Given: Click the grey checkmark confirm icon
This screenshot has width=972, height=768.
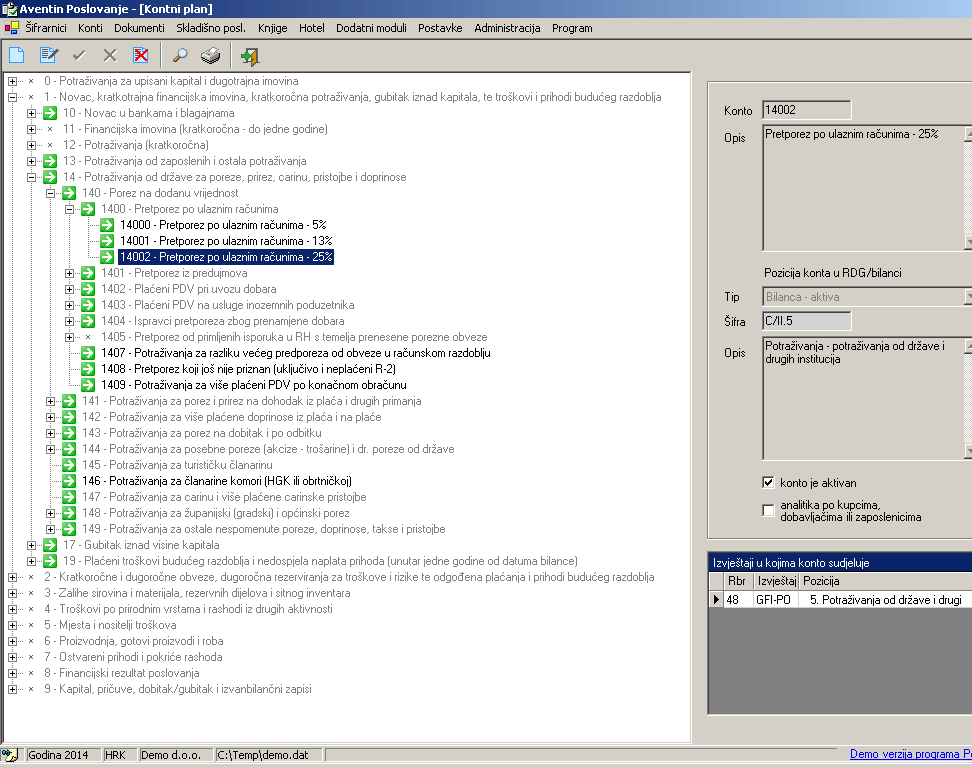Looking at the screenshot, I should tap(79, 56).
